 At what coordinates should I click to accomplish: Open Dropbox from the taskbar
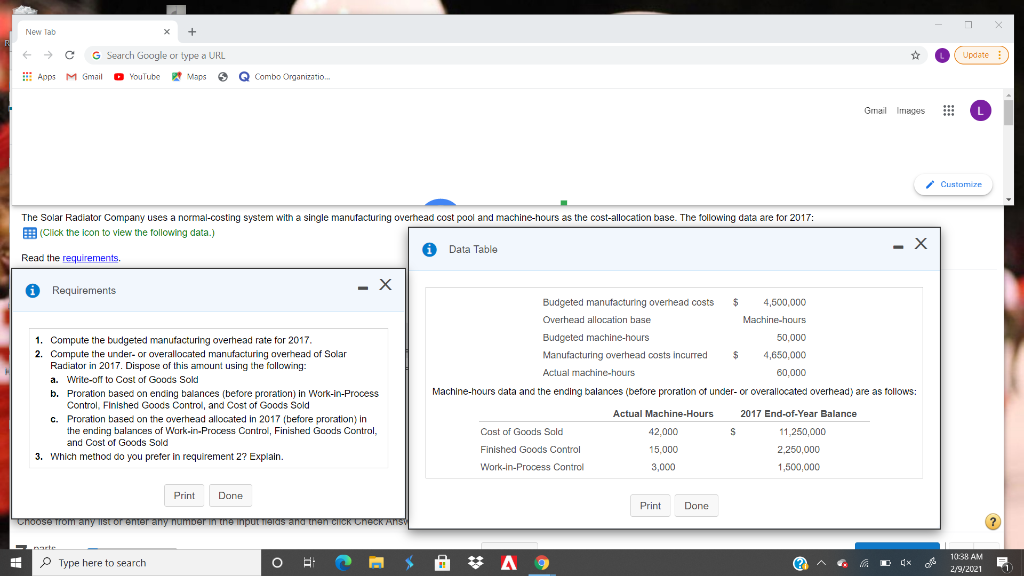[475, 563]
